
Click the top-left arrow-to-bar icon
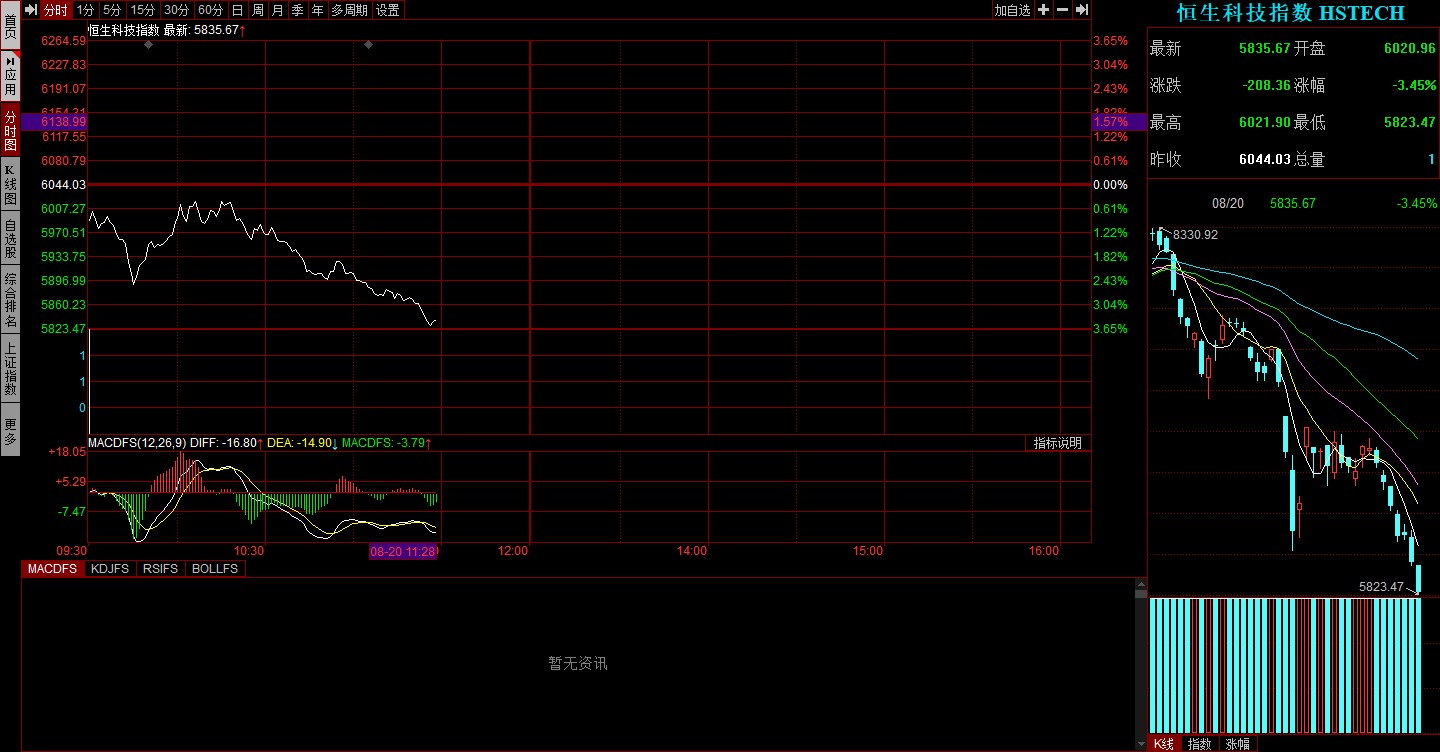pos(30,10)
